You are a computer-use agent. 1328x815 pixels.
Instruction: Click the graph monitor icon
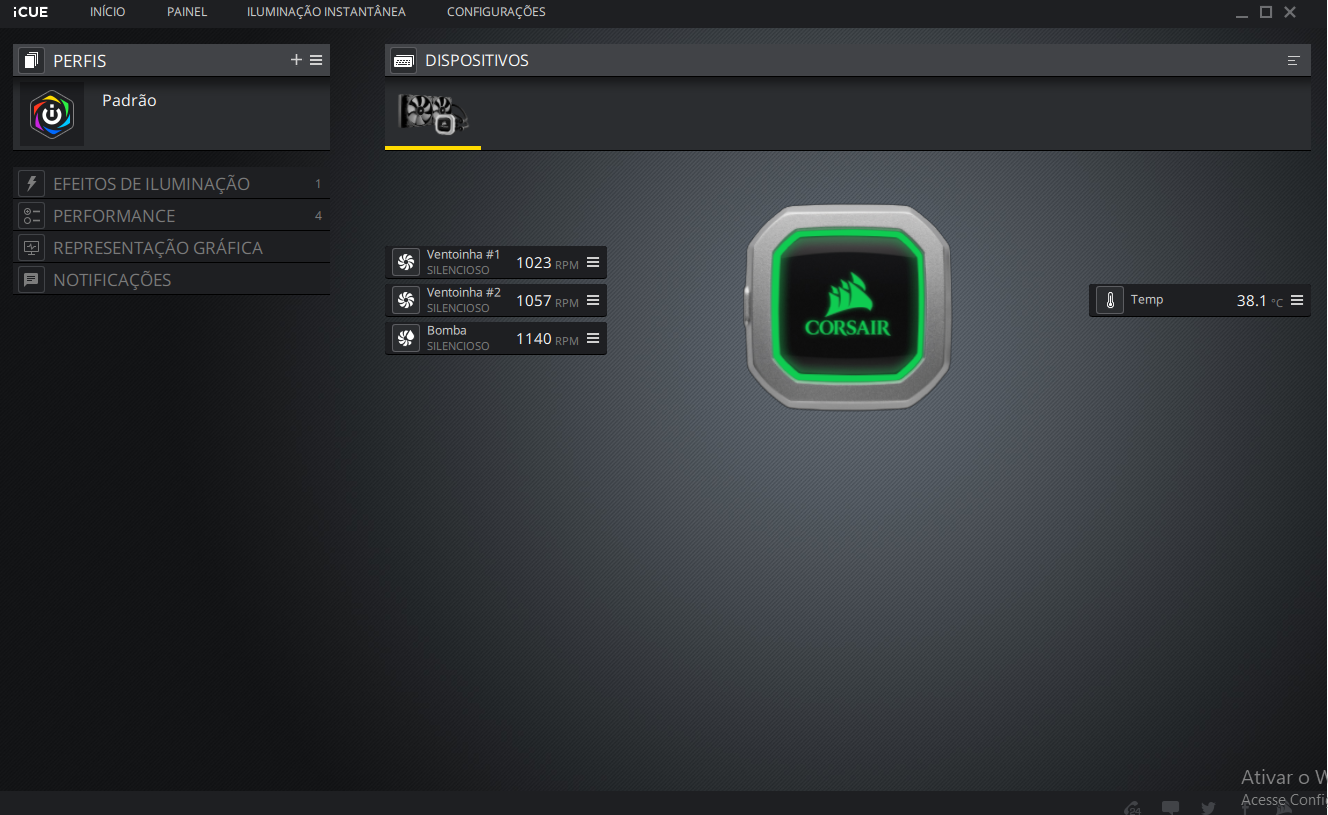click(x=31, y=248)
